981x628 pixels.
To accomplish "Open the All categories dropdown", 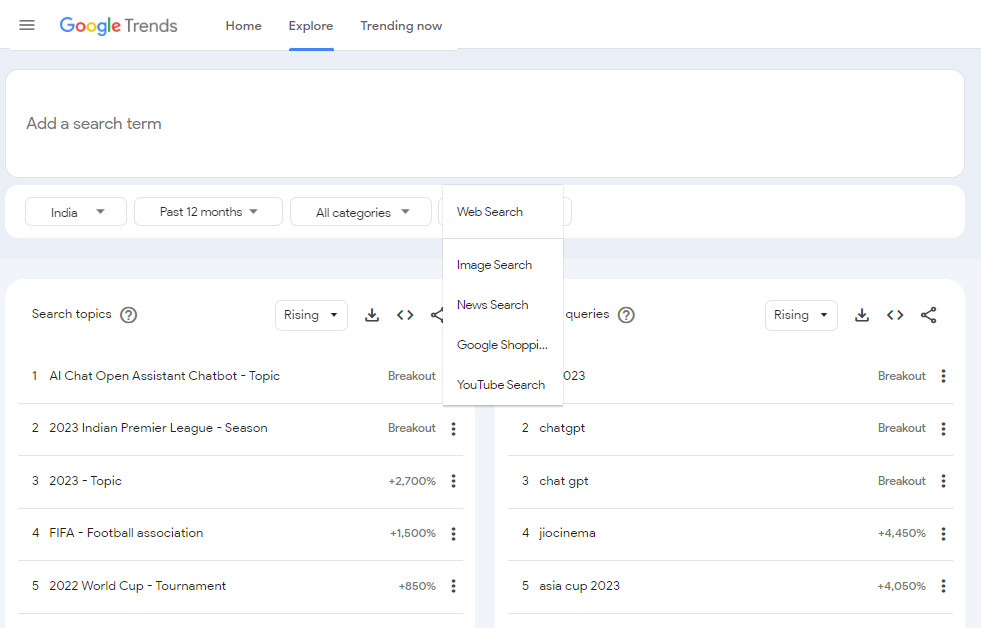I will (361, 212).
